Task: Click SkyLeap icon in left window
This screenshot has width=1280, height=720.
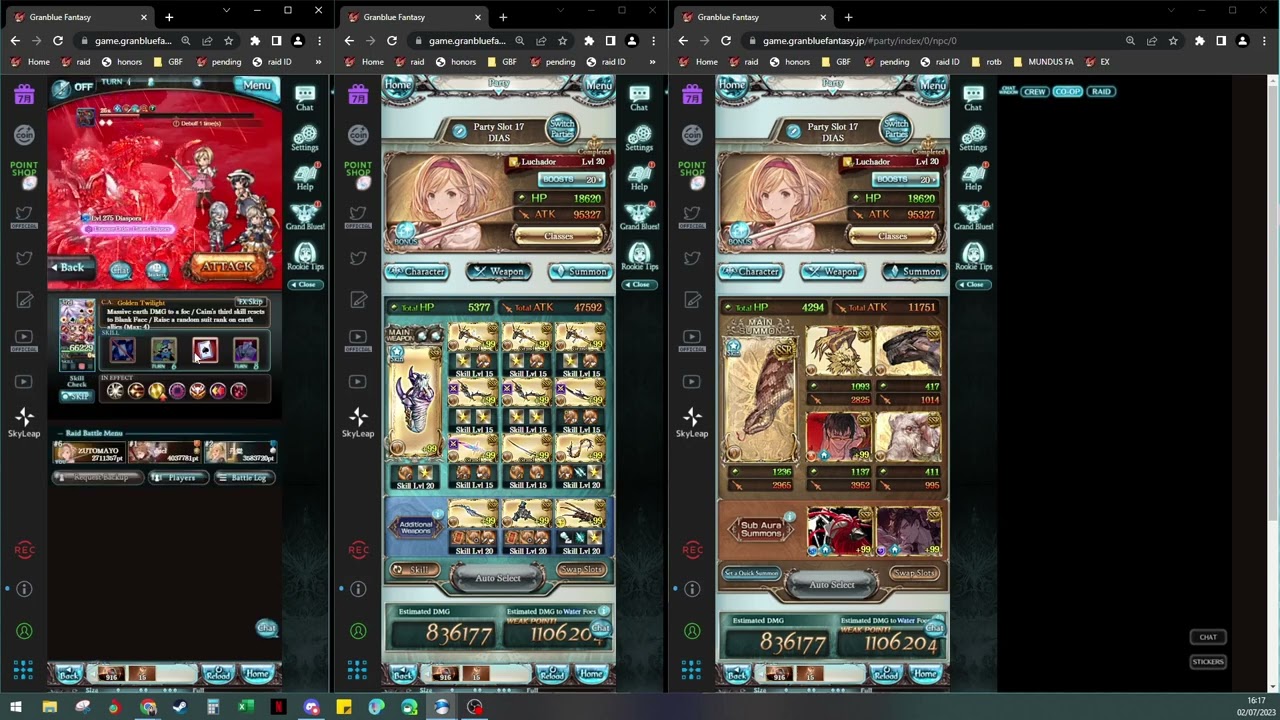Action: click(x=24, y=422)
